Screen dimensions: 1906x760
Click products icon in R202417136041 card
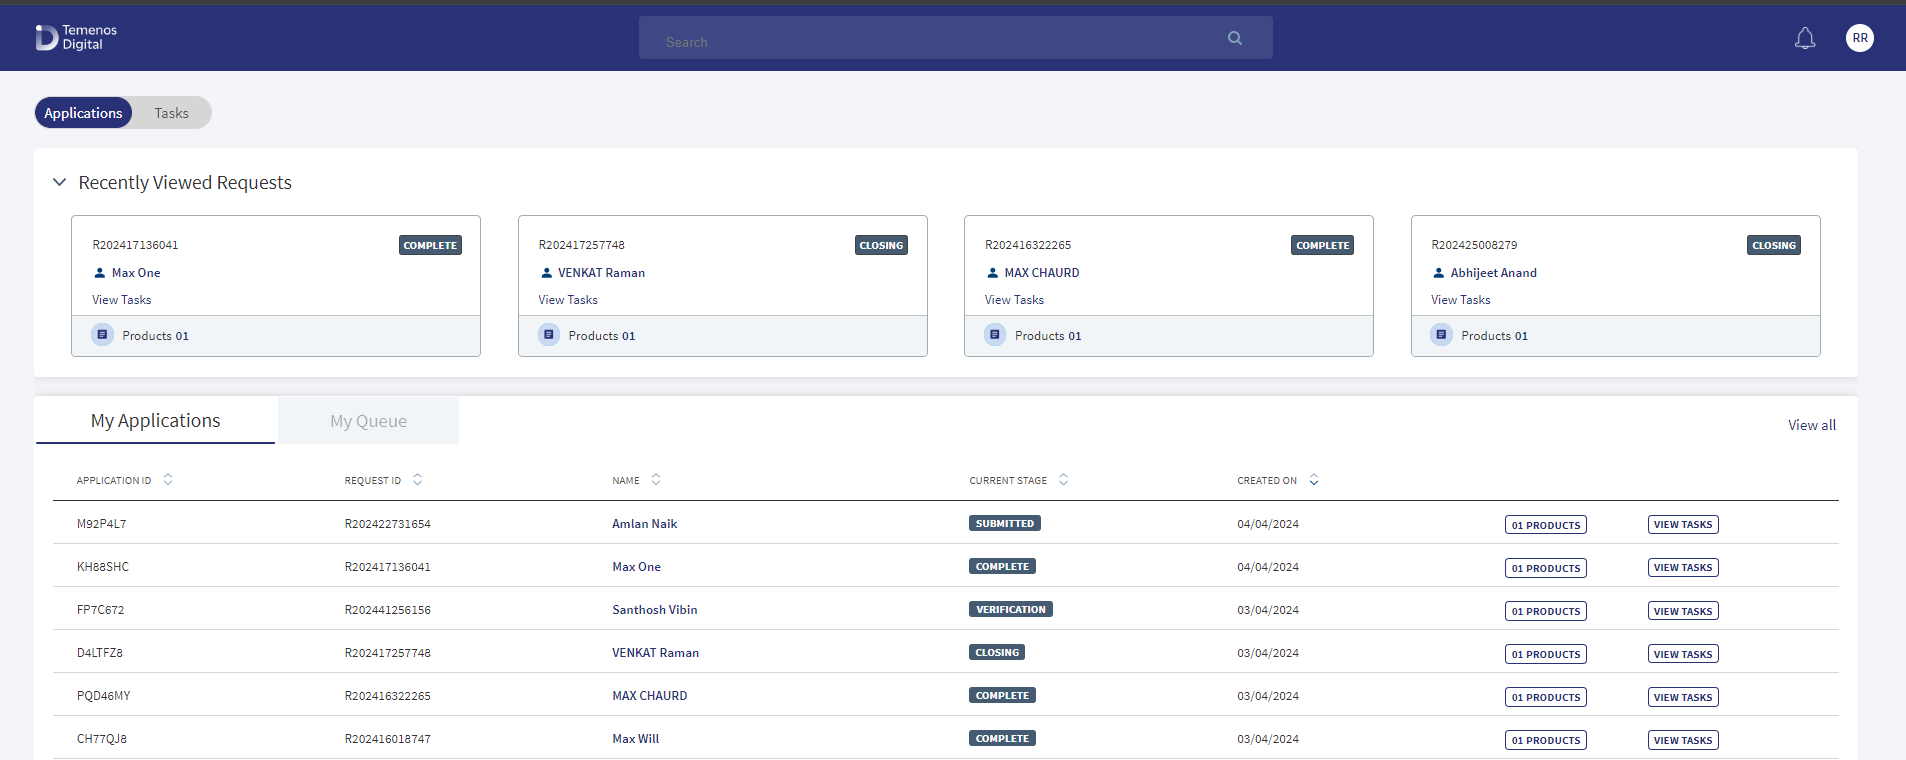coord(102,335)
